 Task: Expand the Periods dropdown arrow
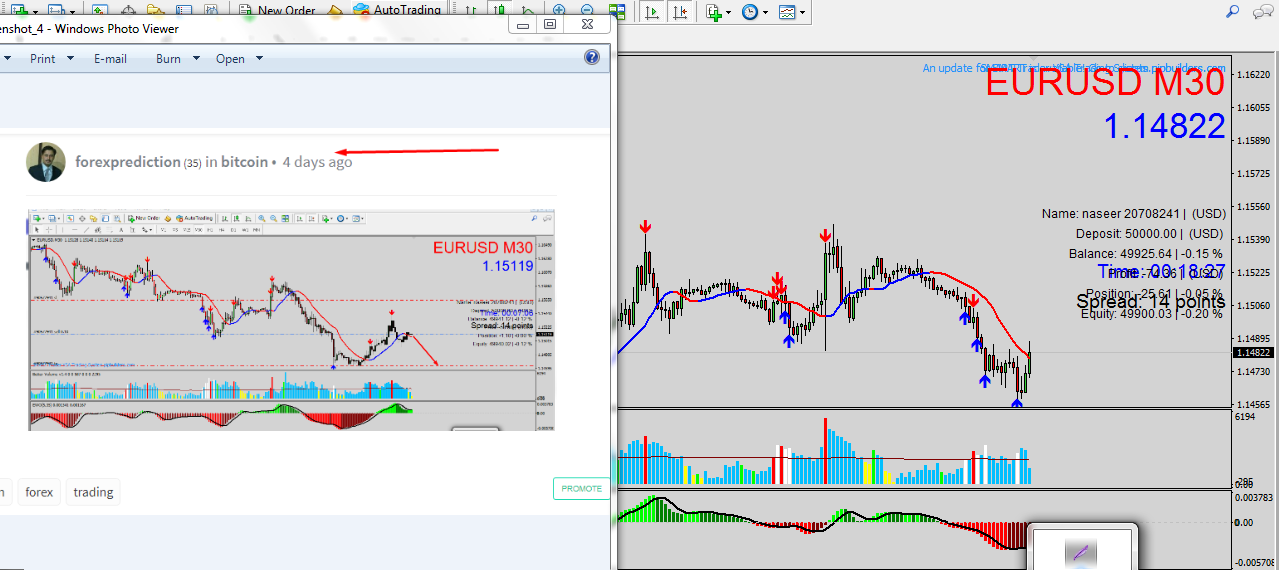(x=766, y=12)
